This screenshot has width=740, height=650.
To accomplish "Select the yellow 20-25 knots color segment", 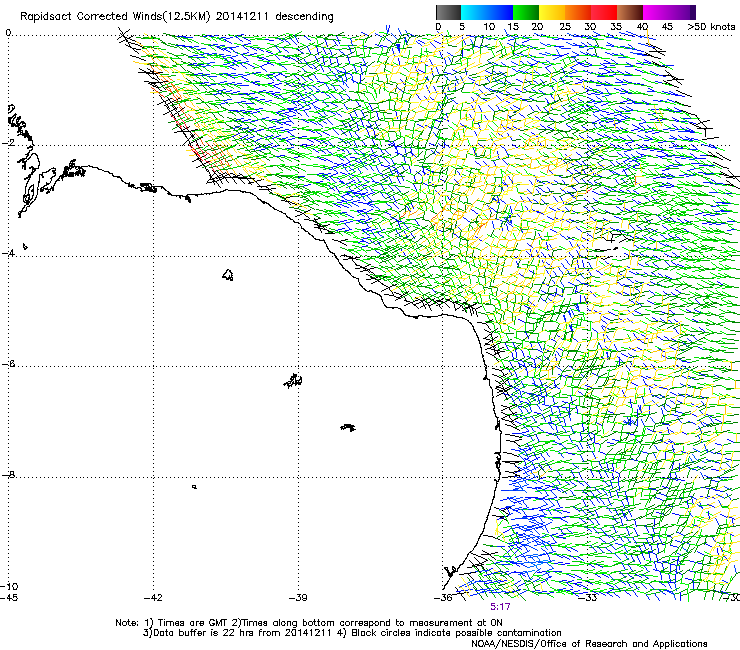I will [x=552, y=12].
